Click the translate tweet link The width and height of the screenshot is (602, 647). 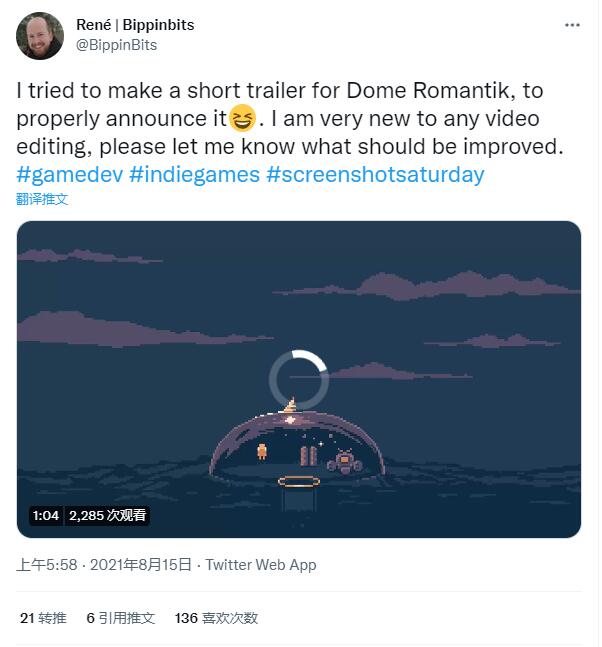tap(42, 199)
